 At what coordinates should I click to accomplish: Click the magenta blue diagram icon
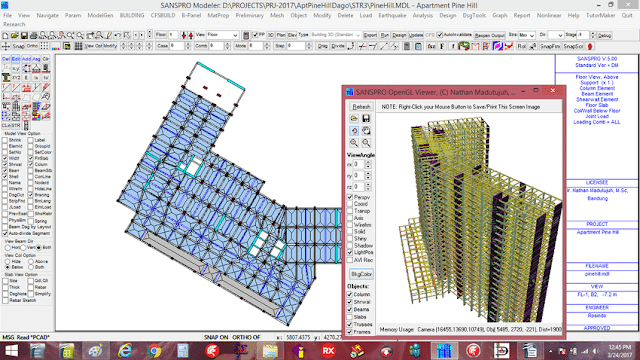pos(498,46)
